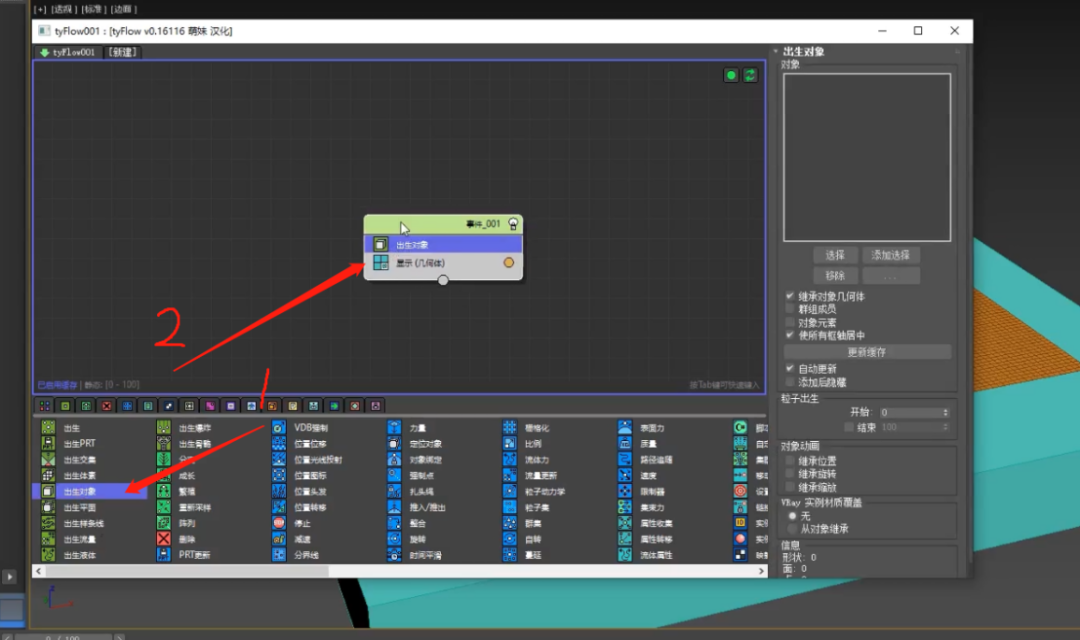Select the 力量 (Force) operator icon
This screenshot has height=640, width=1080.
(395, 427)
